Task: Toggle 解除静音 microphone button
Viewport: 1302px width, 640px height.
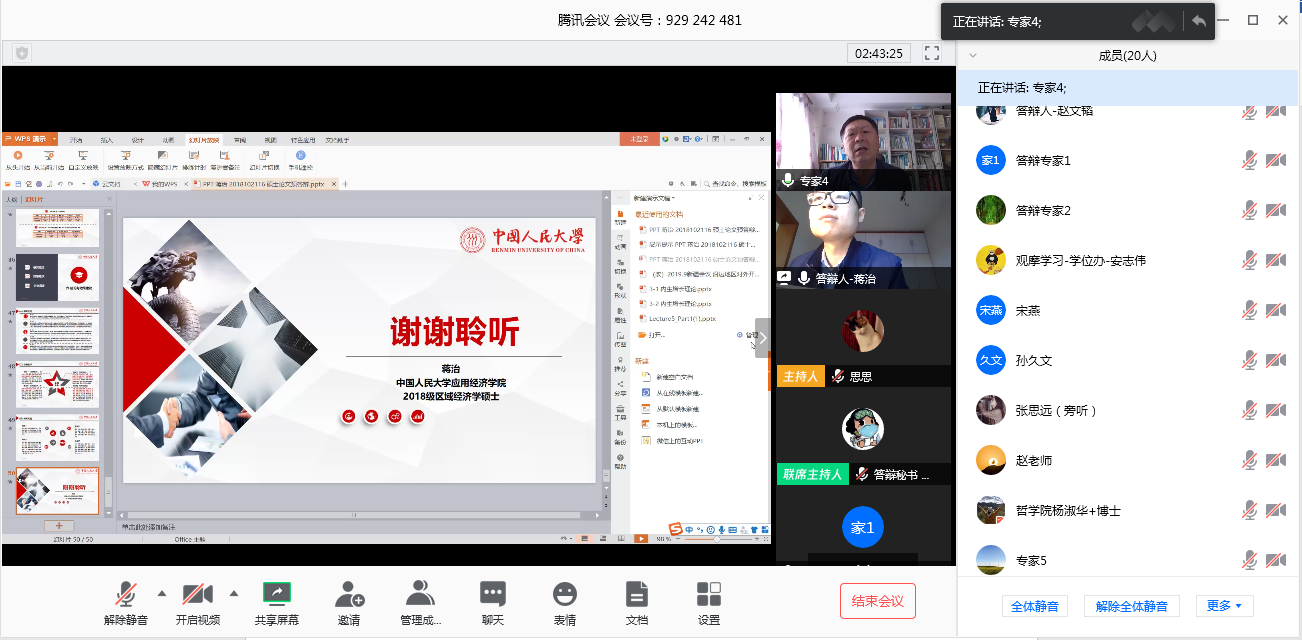Action: pyautogui.click(x=126, y=596)
